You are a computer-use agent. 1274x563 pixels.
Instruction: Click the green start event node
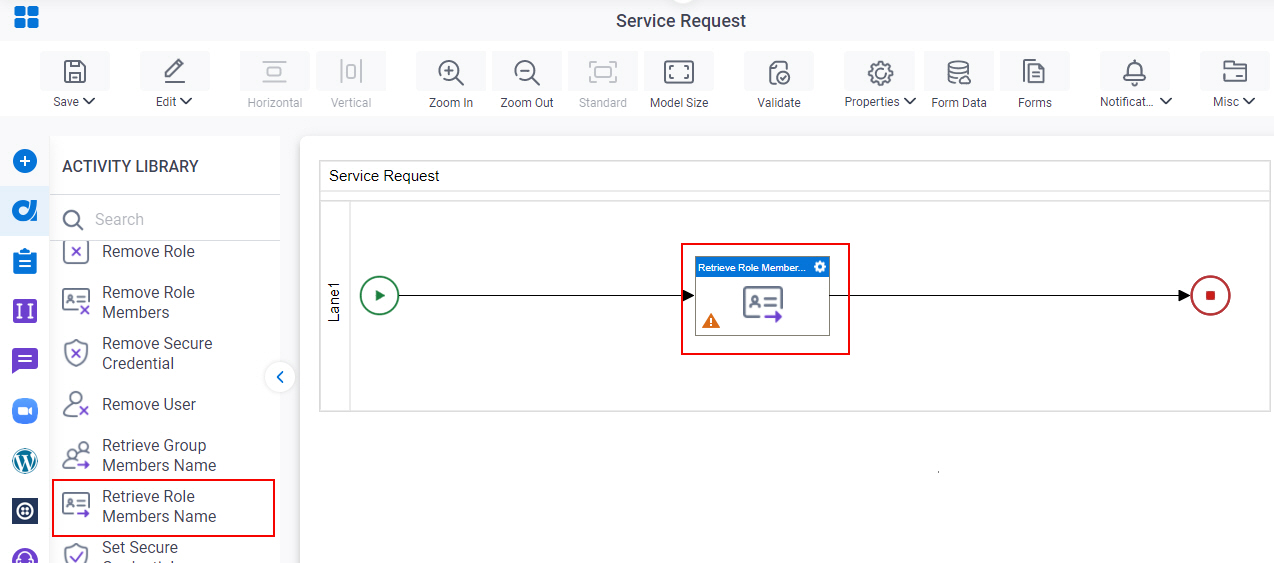[379, 295]
